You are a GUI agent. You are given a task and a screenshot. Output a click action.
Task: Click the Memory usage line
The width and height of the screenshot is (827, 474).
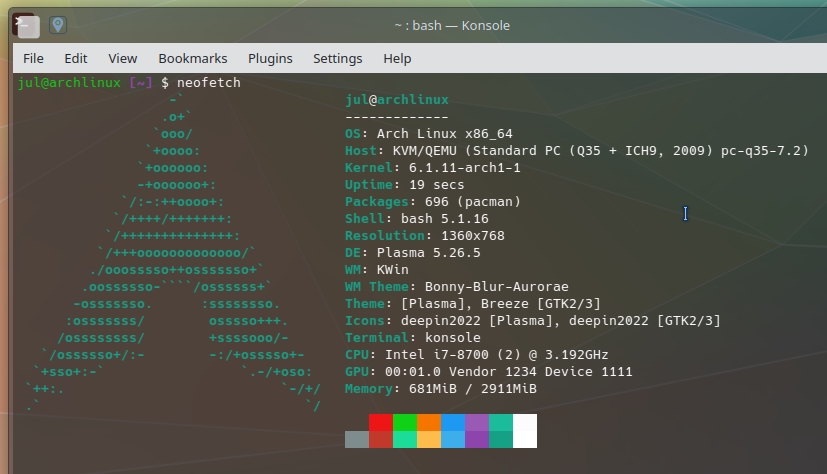(x=440, y=388)
